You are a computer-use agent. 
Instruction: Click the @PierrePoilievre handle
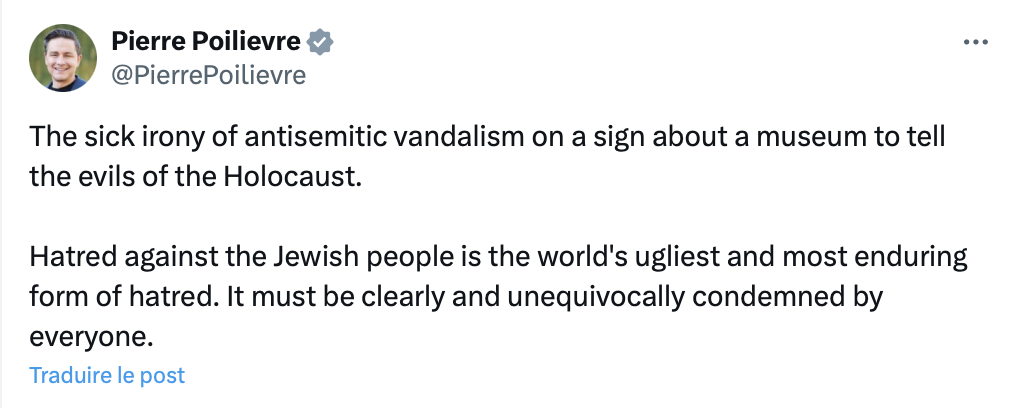[x=208, y=75]
